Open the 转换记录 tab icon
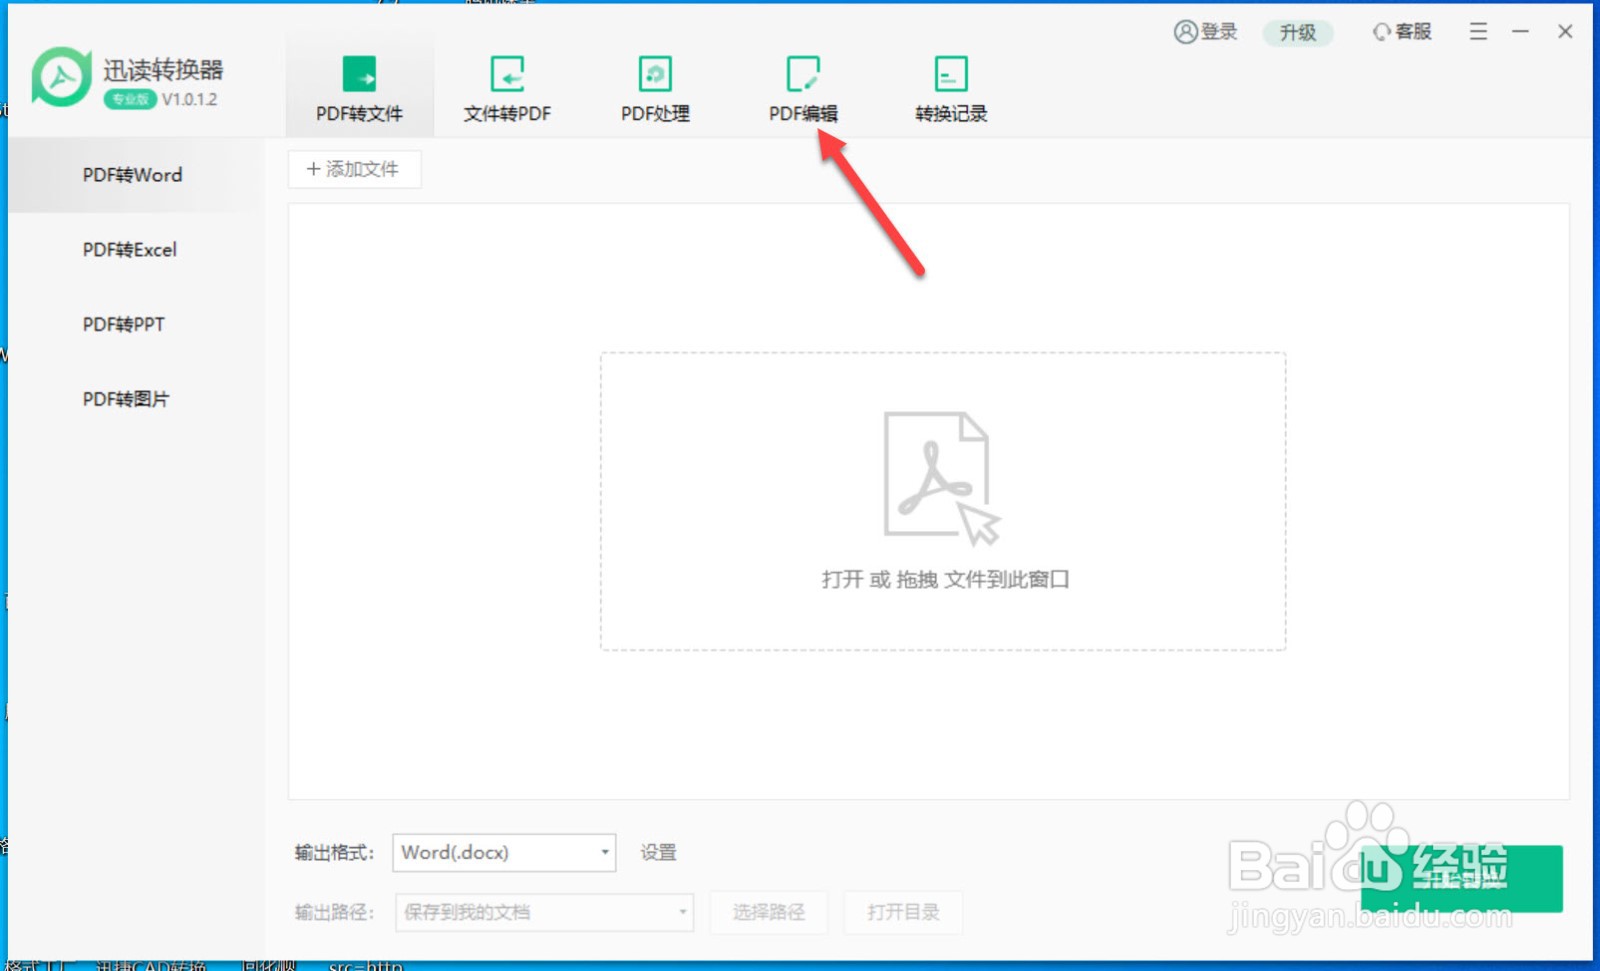Image resolution: width=1600 pixels, height=971 pixels. (x=951, y=74)
